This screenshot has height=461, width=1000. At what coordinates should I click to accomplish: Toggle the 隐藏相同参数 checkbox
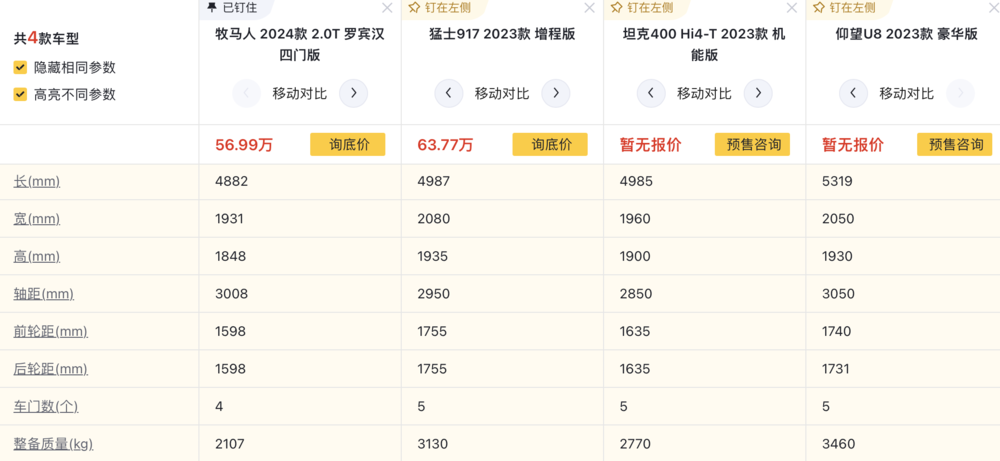tap(20, 68)
